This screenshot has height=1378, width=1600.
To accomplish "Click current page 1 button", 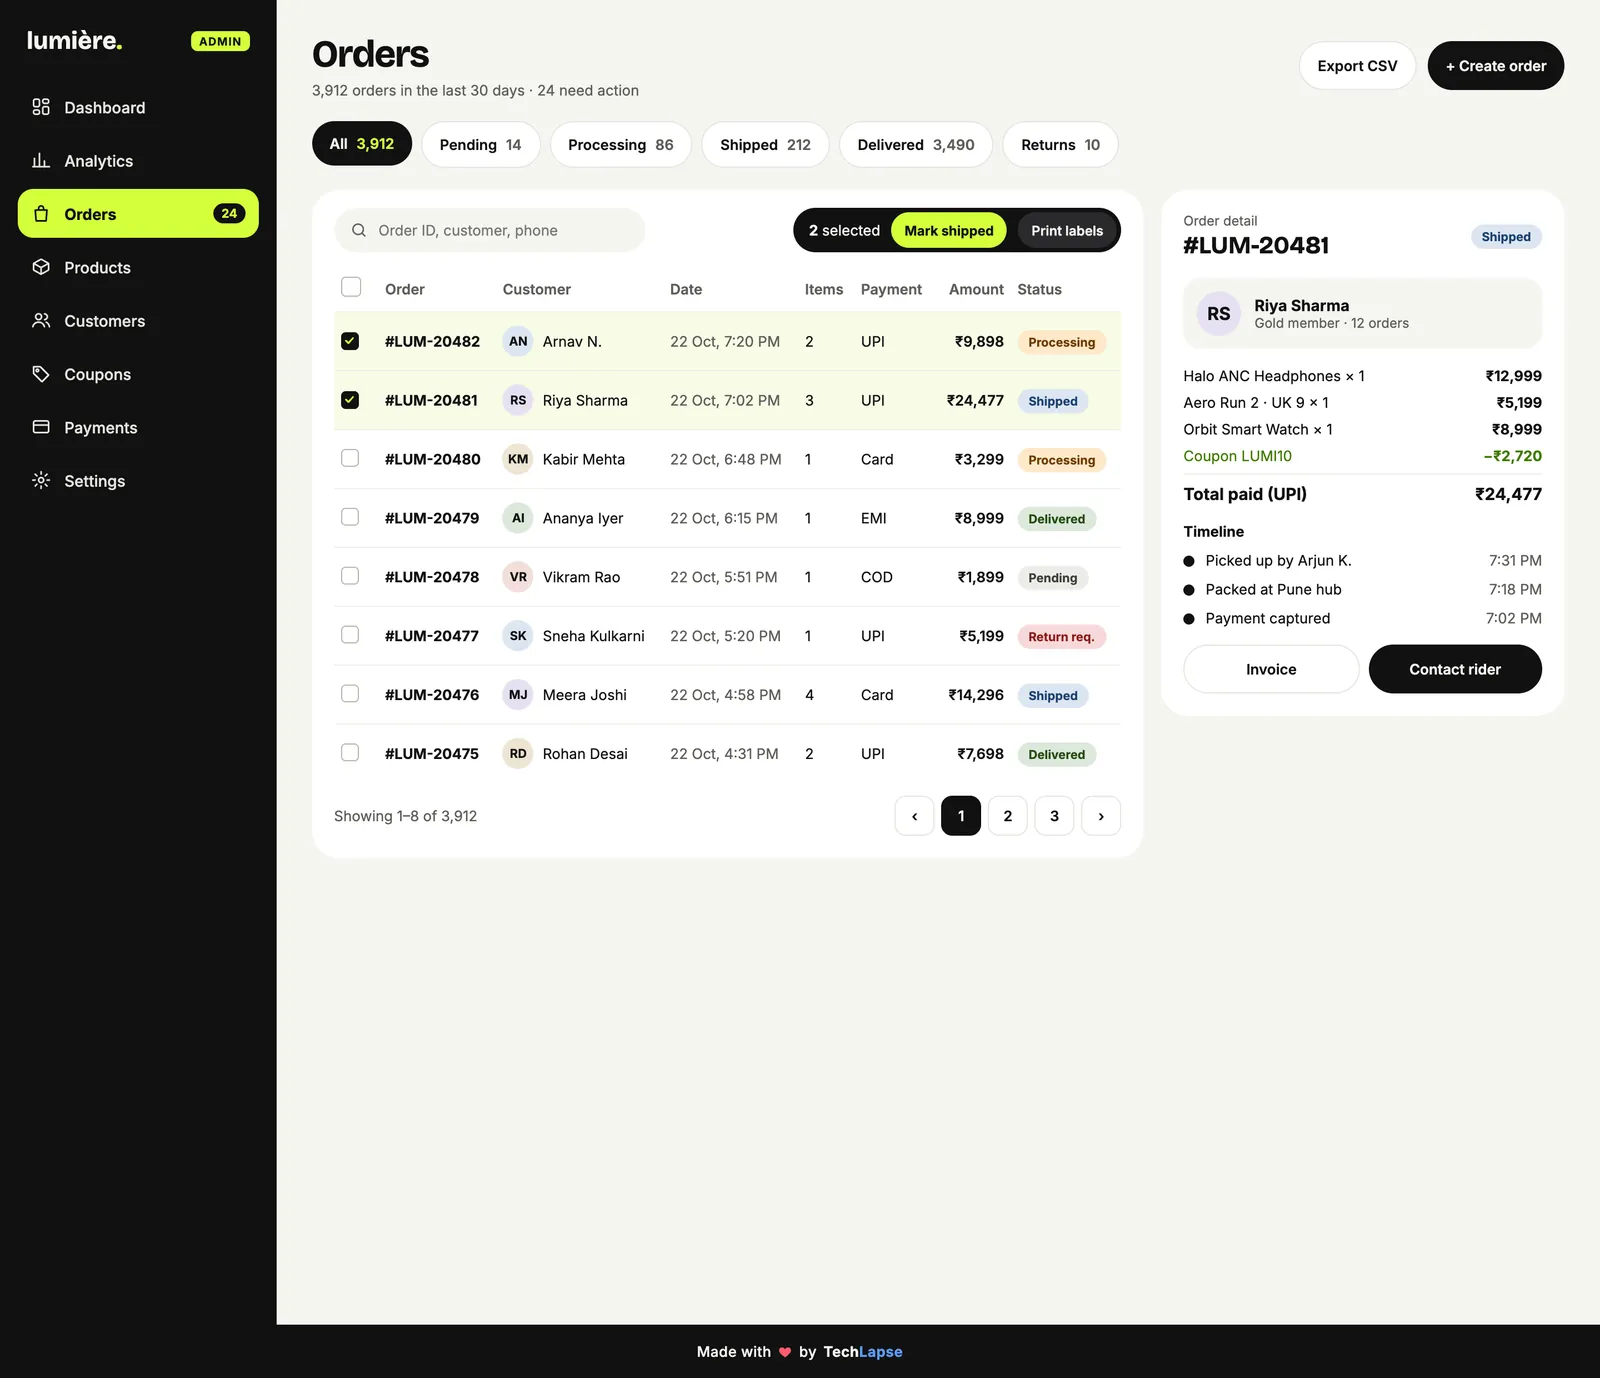I will [x=961, y=816].
